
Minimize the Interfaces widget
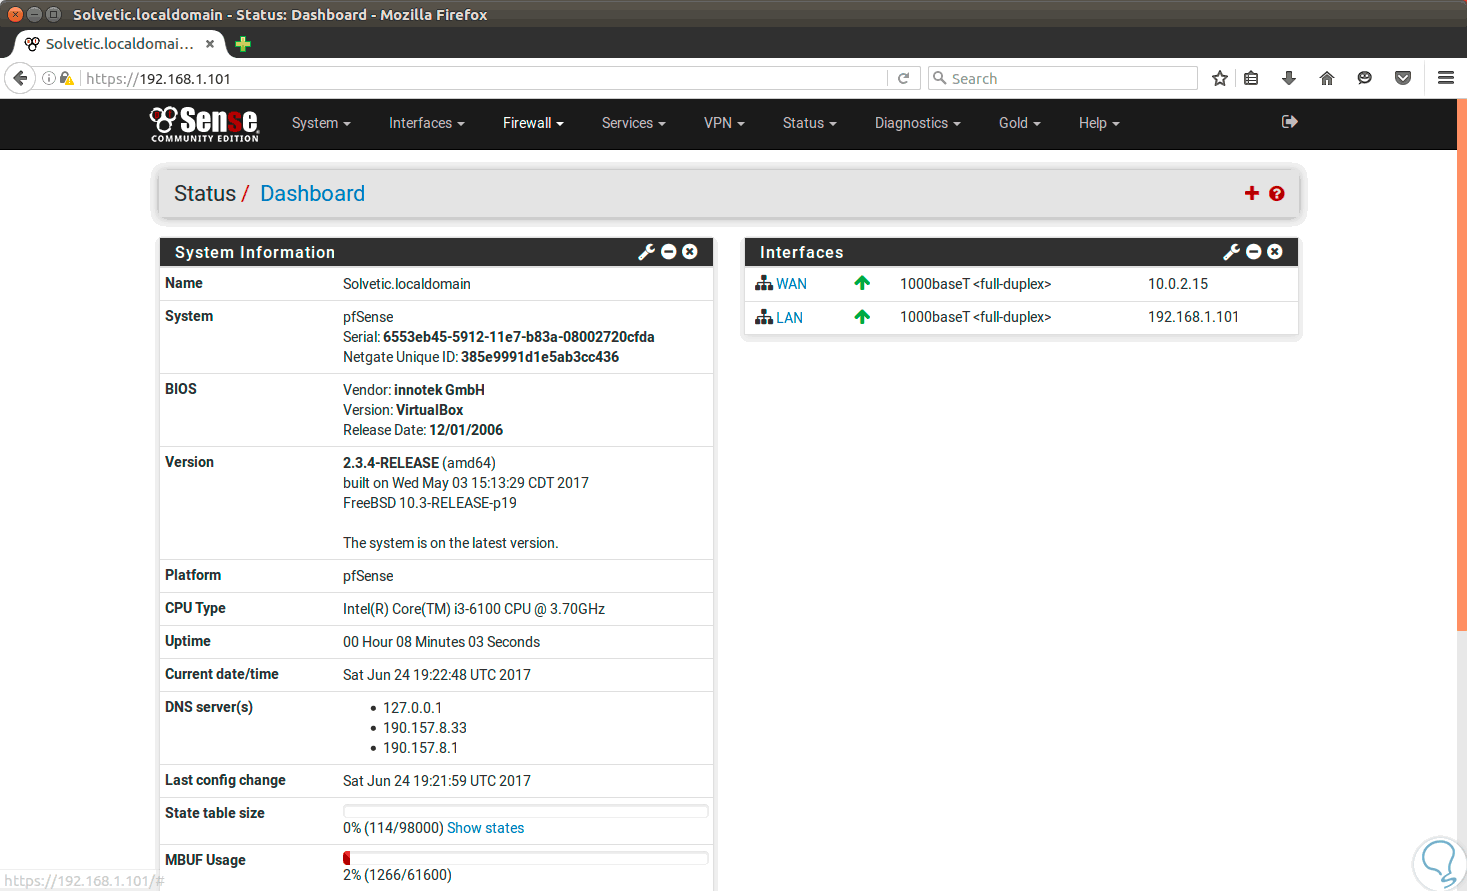click(1254, 252)
